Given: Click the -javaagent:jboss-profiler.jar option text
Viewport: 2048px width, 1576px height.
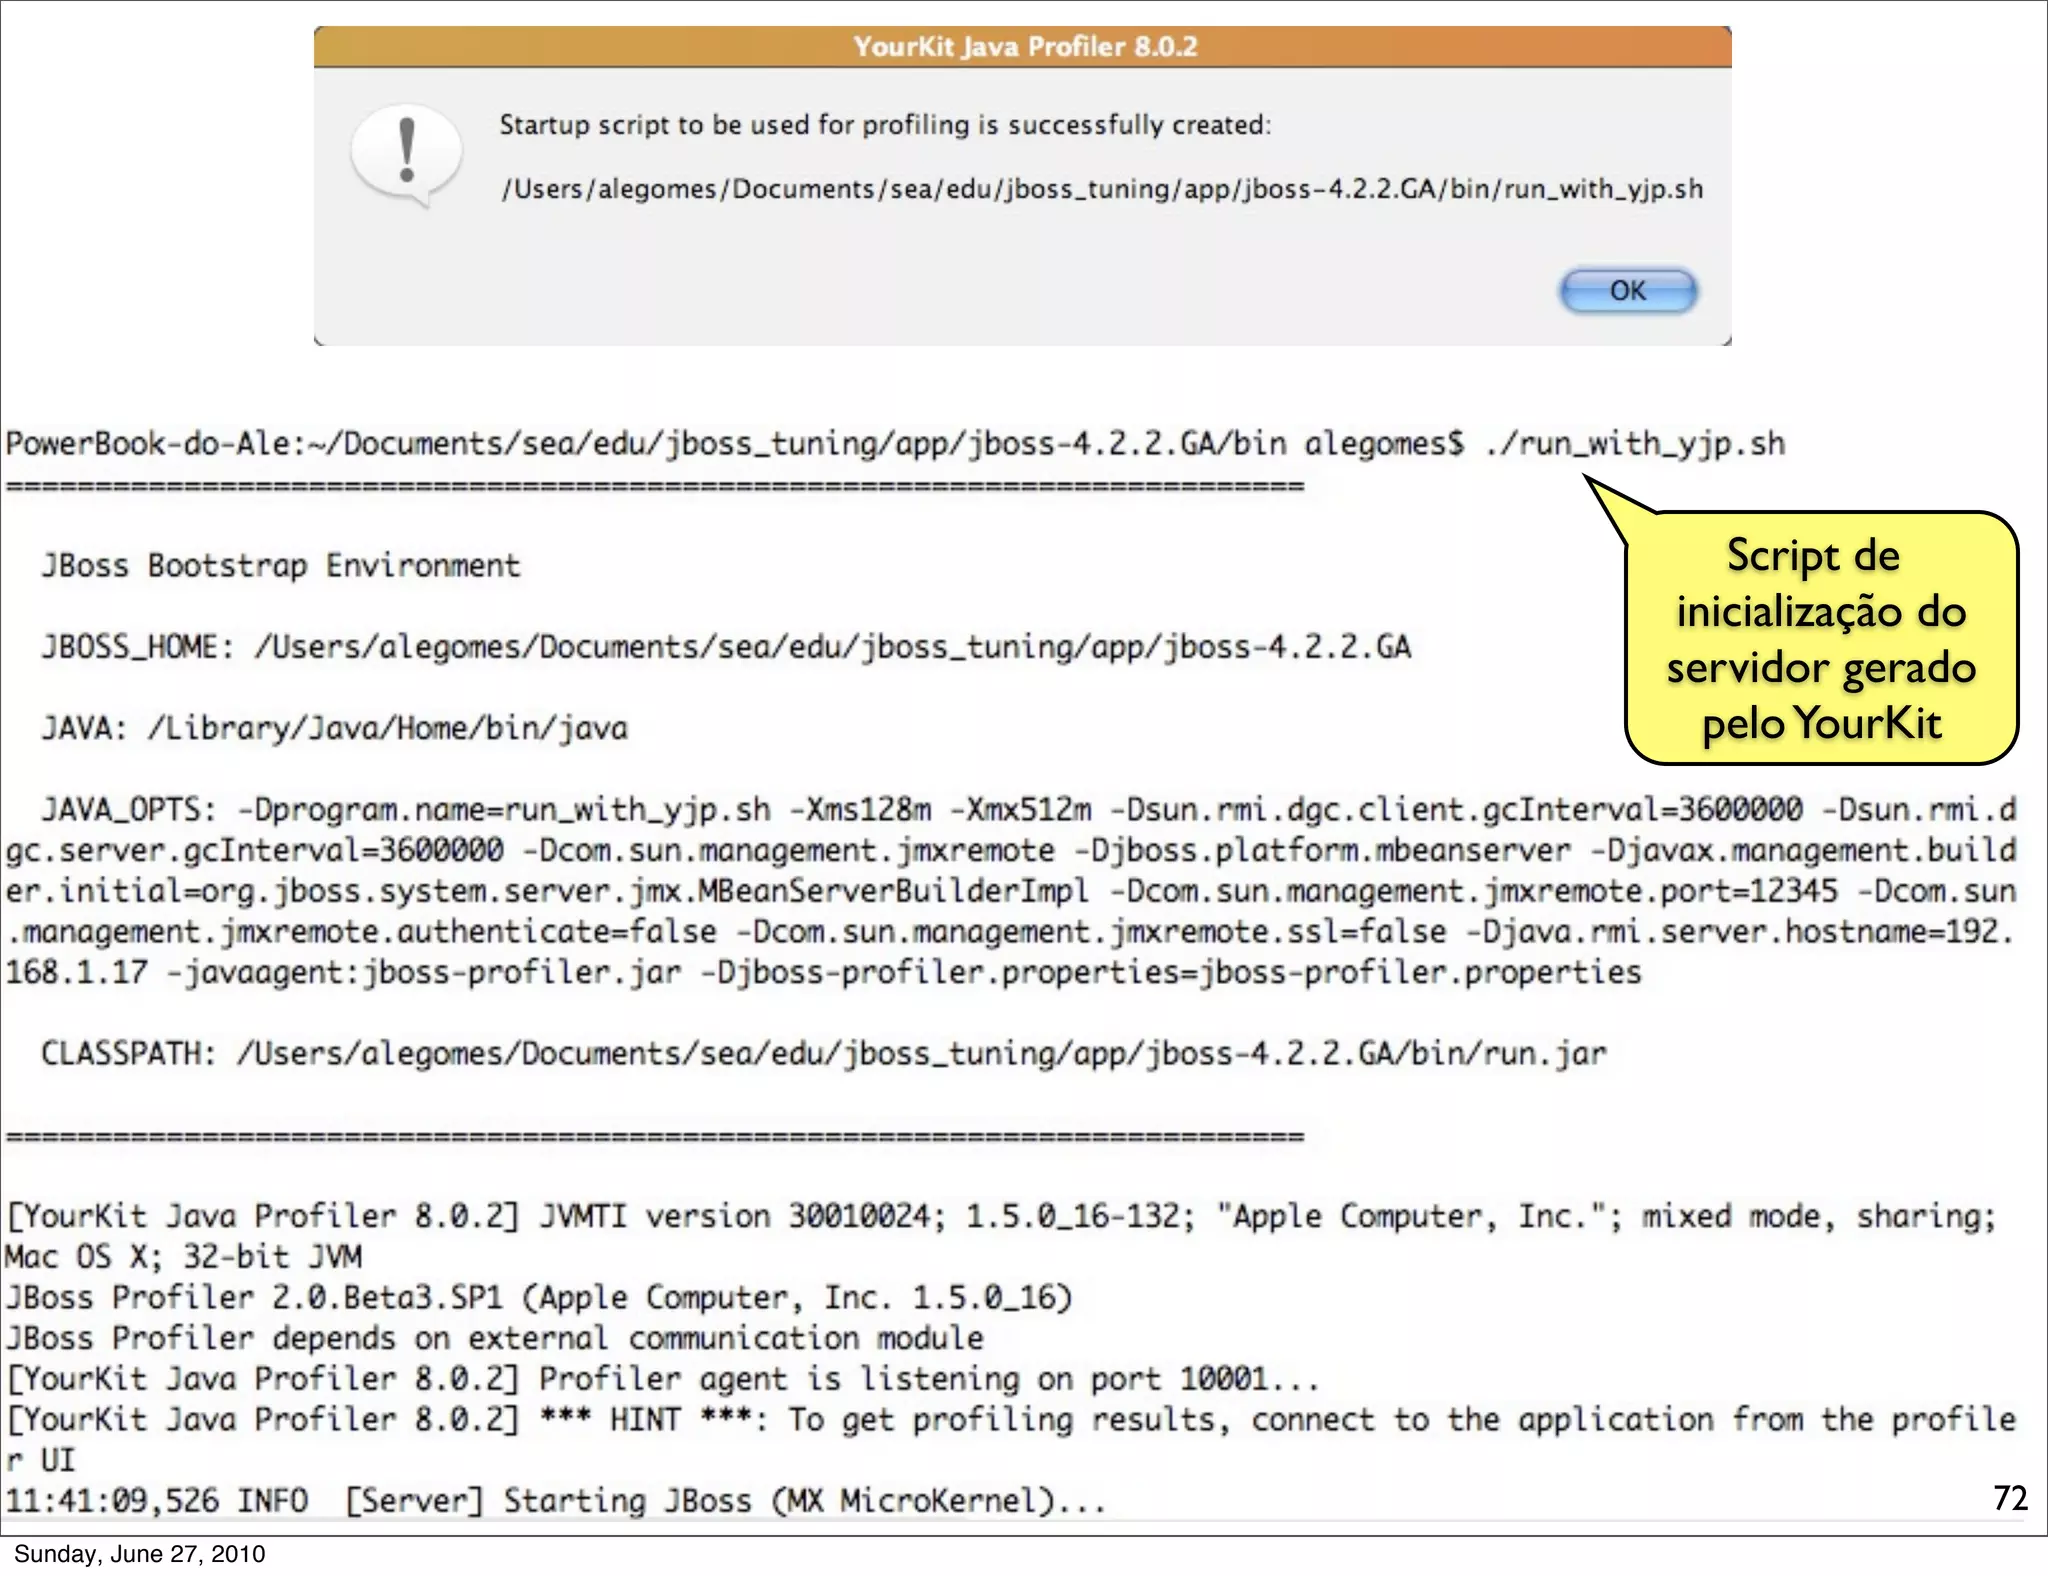Looking at the screenshot, I should click(422, 972).
